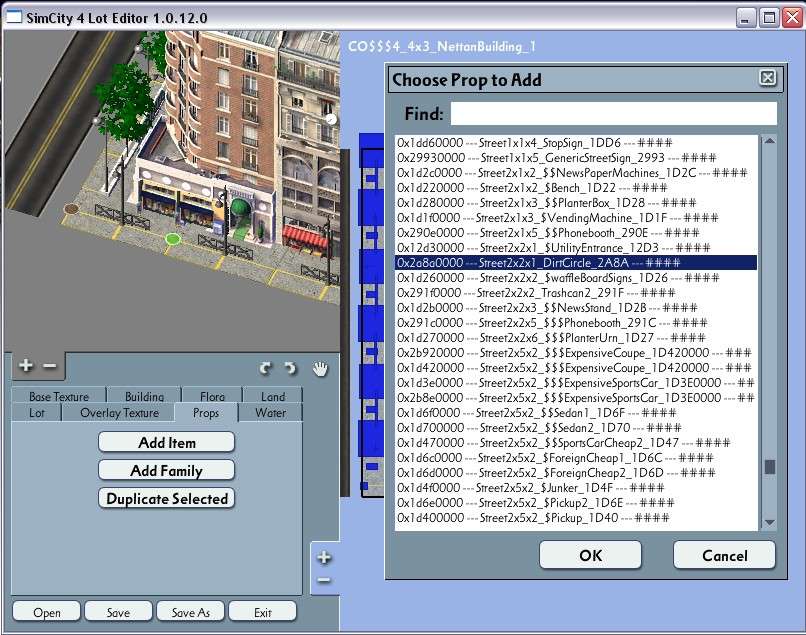Select $$Sedan2_1D70 prop

point(576,428)
